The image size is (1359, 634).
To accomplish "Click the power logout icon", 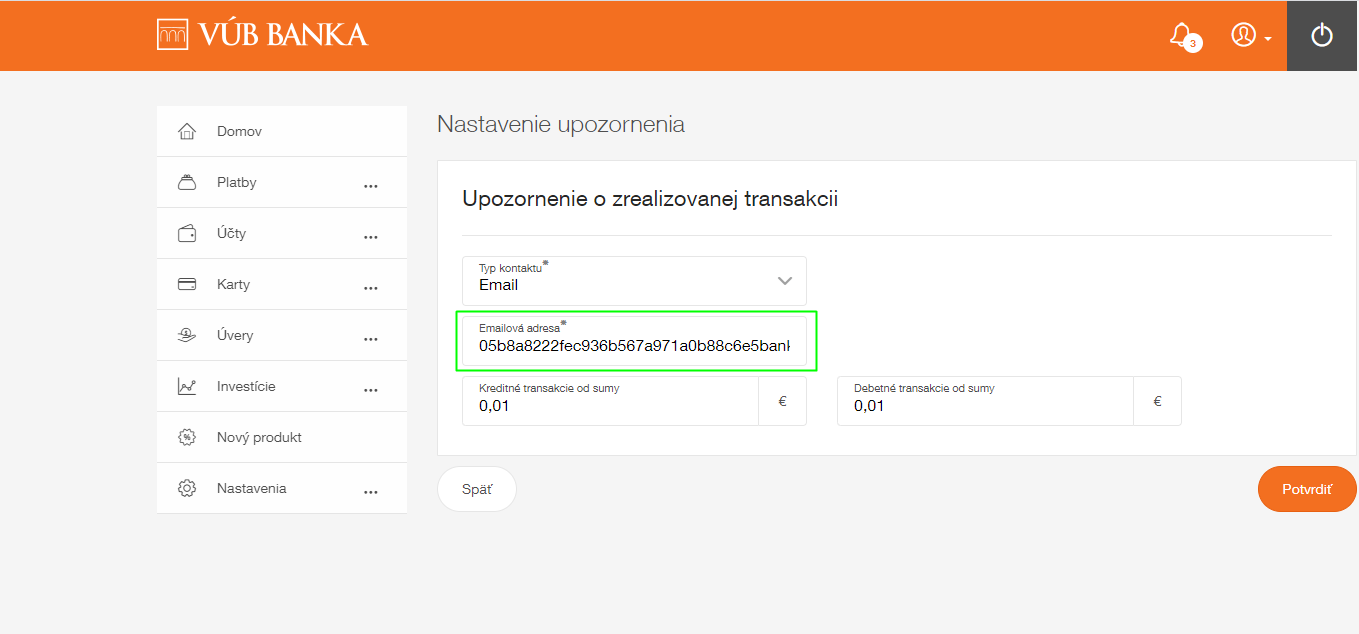I will [x=1322, y=36].
